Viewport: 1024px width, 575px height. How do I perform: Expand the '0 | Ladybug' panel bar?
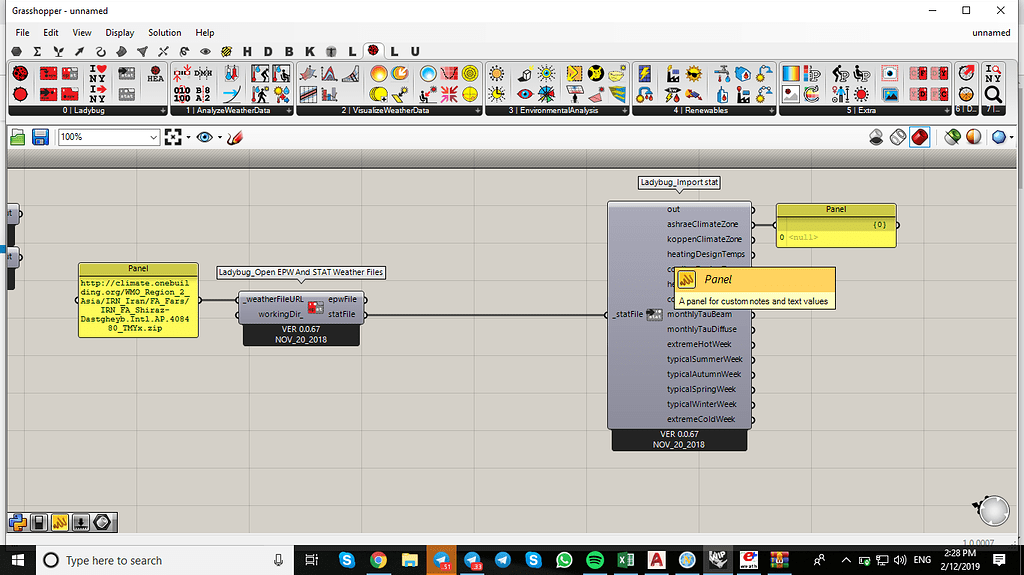pyautogui.click(x=88, y=110)
